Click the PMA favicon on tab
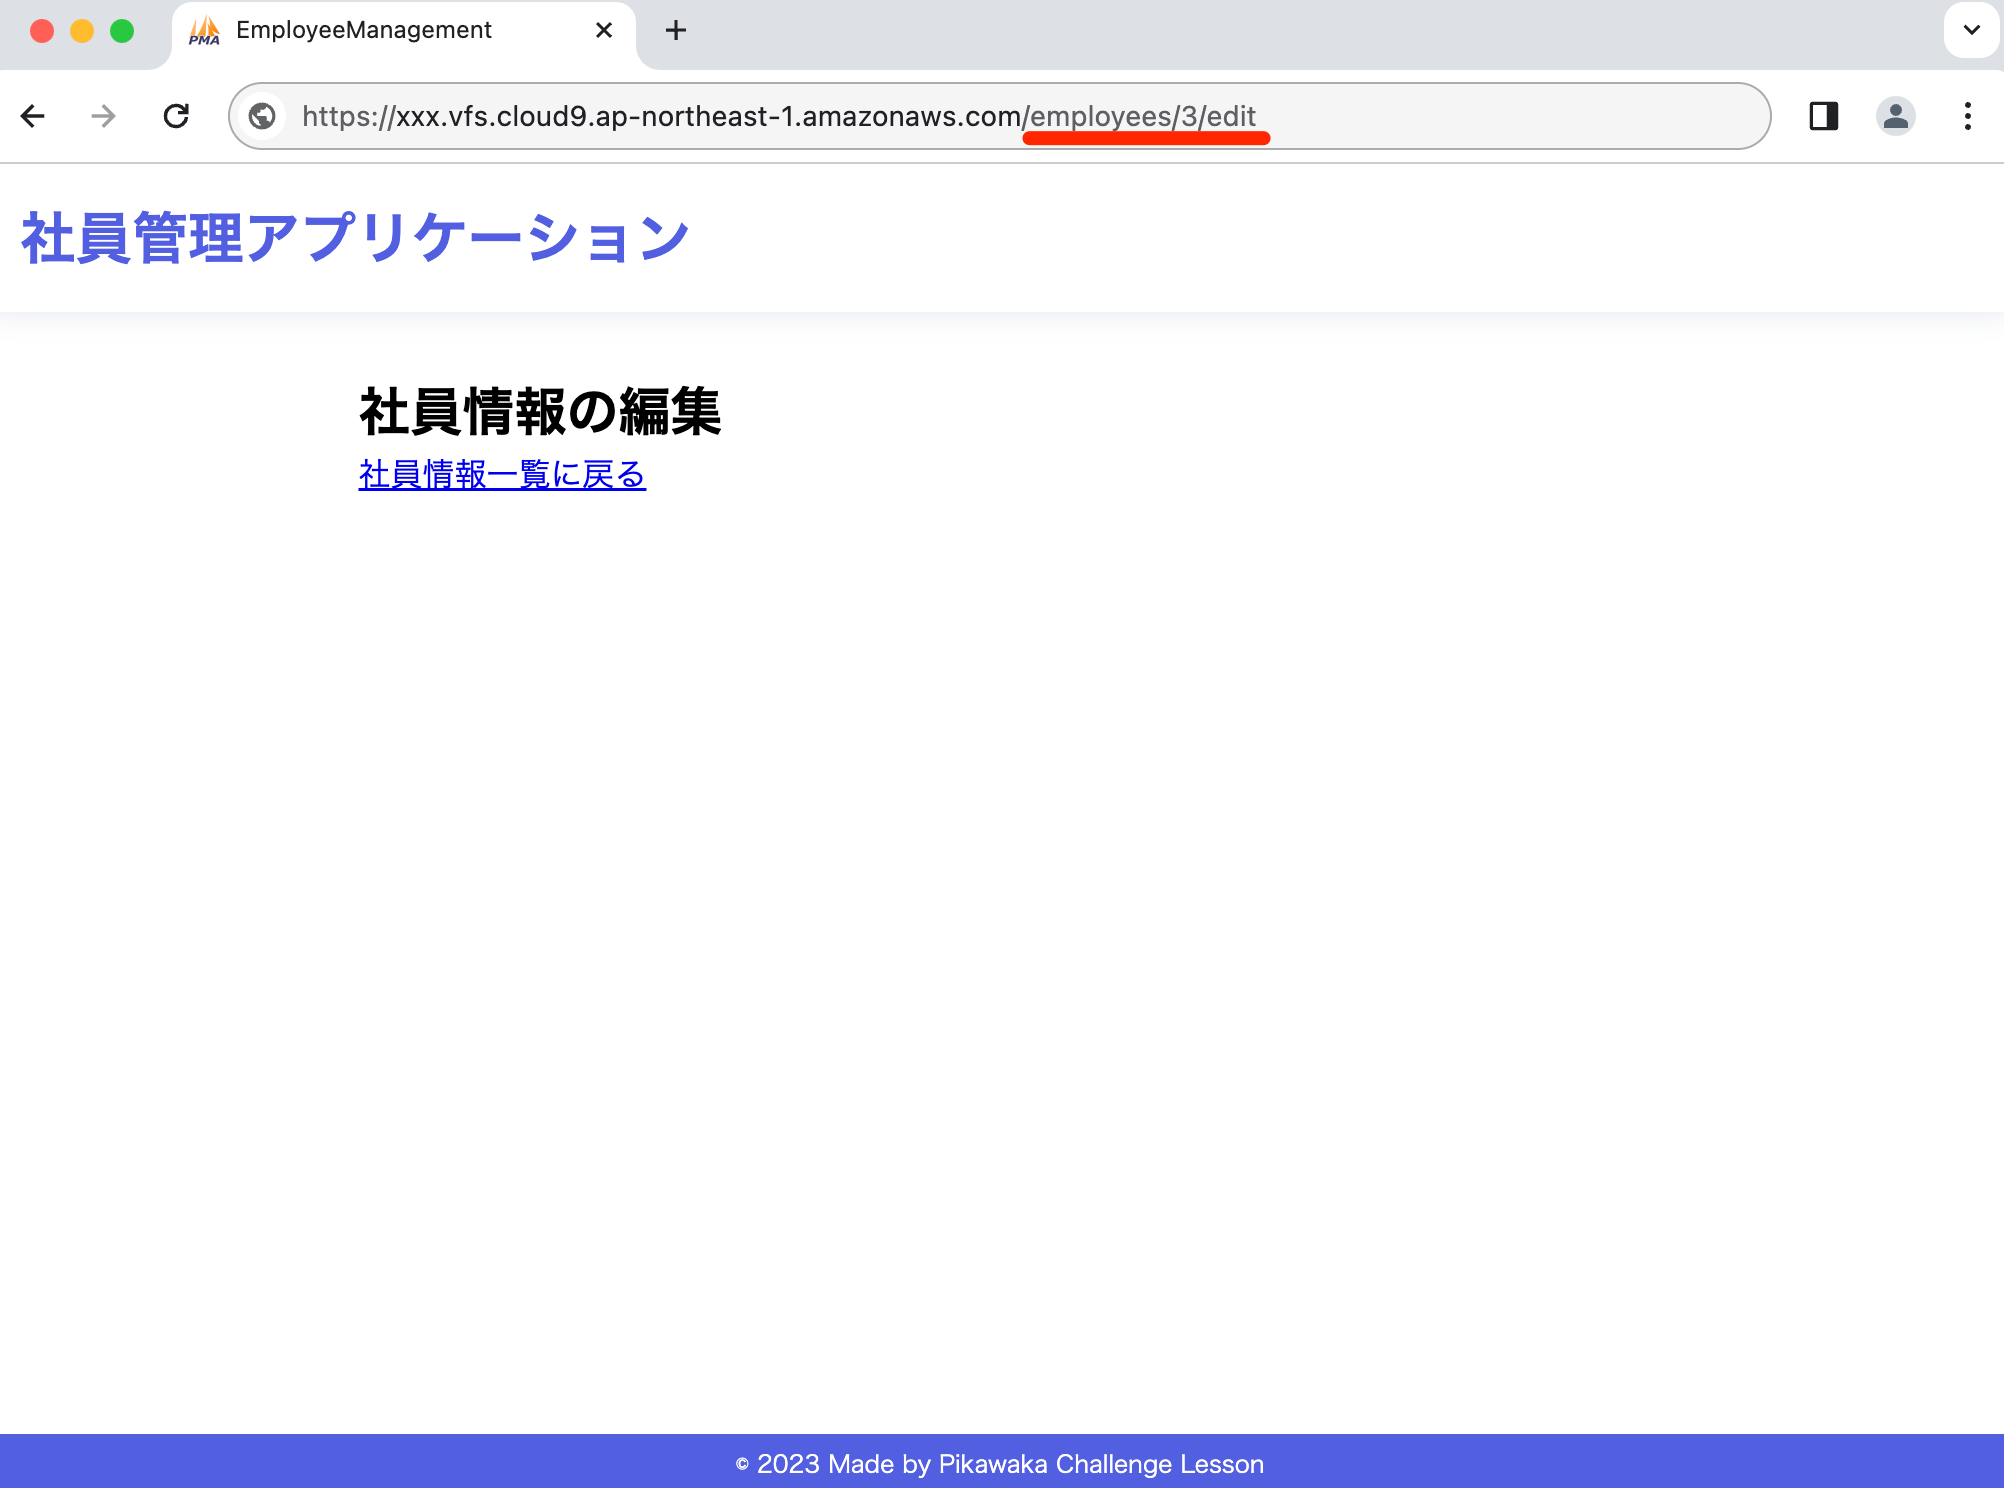The width and height of the screenshot is (2004, 1488). pyautogui.click(x=204, y=30)
